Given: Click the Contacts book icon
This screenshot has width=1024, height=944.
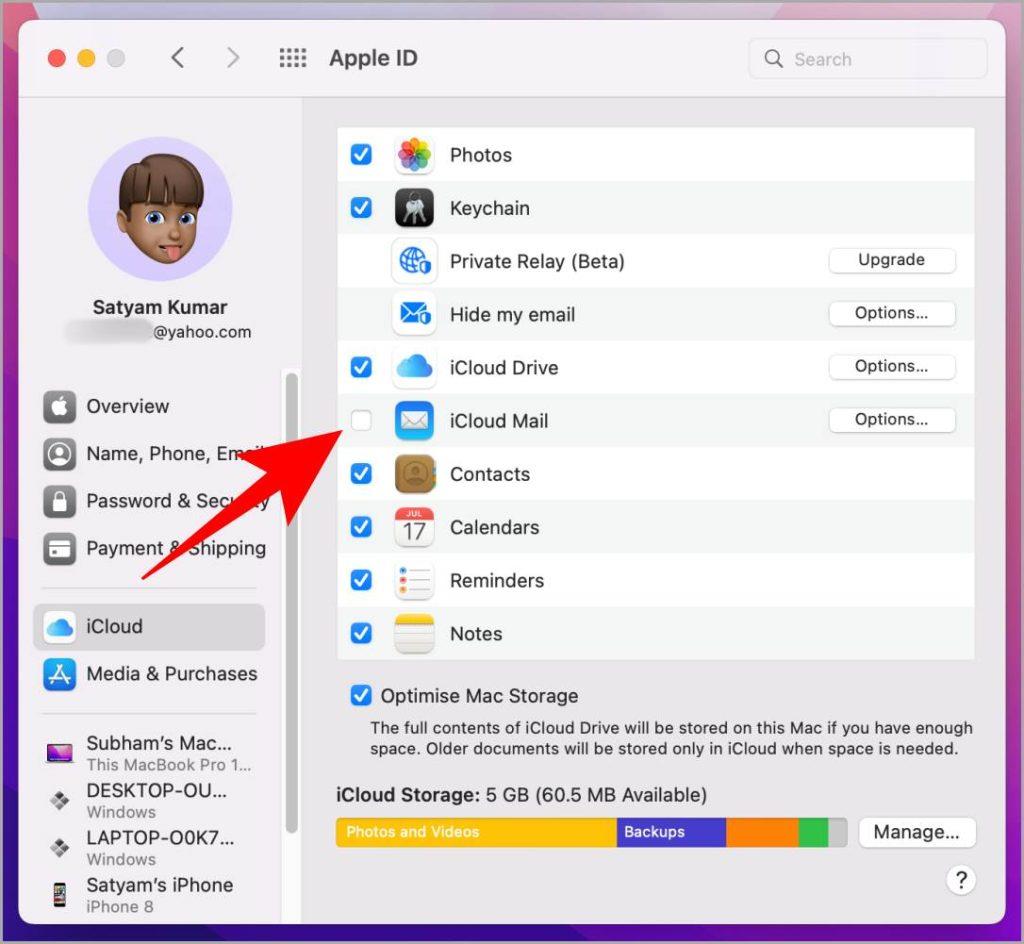Looking at the screenshot, I should tap(414, 474).
